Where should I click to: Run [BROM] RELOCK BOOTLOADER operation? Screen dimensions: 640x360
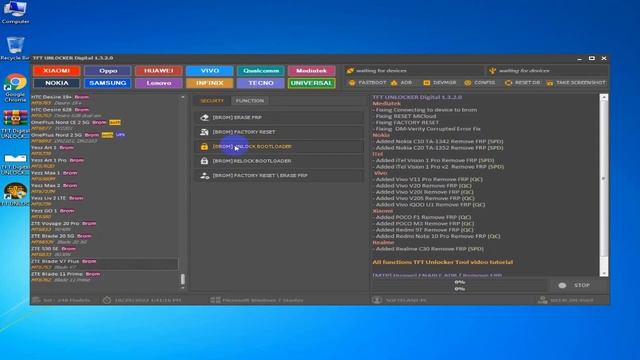coord(279,161)
